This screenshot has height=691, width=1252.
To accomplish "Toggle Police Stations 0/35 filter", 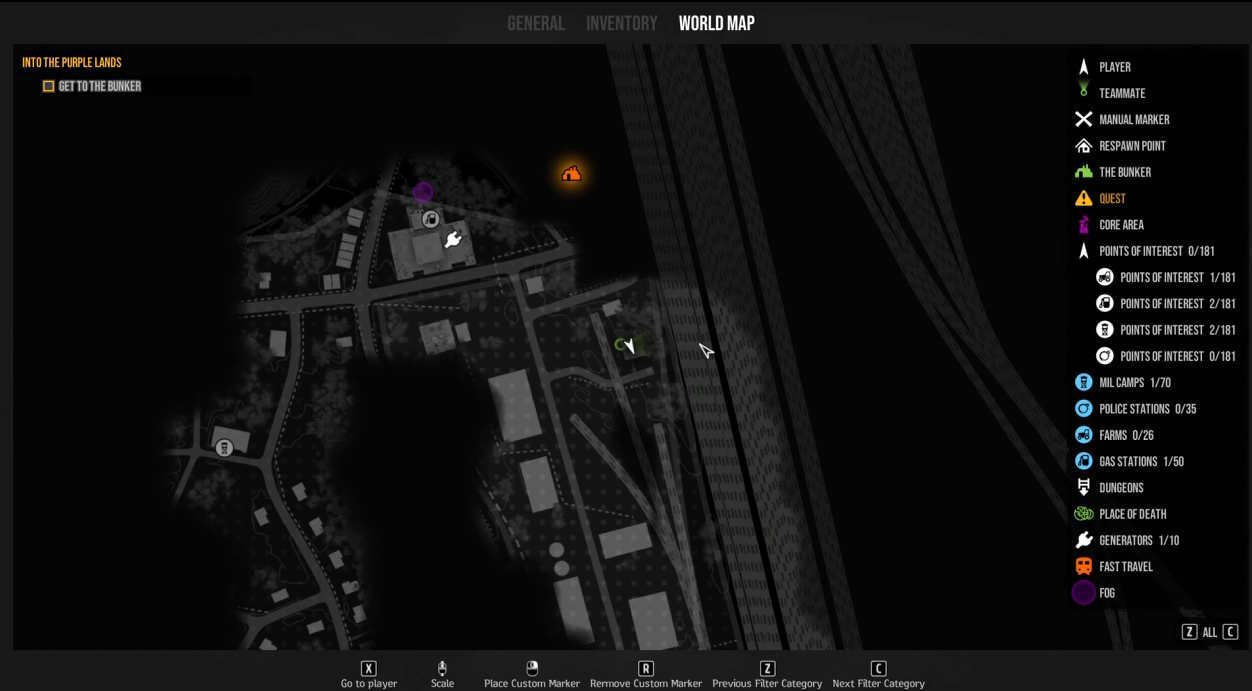I will tap(1133, 409).
